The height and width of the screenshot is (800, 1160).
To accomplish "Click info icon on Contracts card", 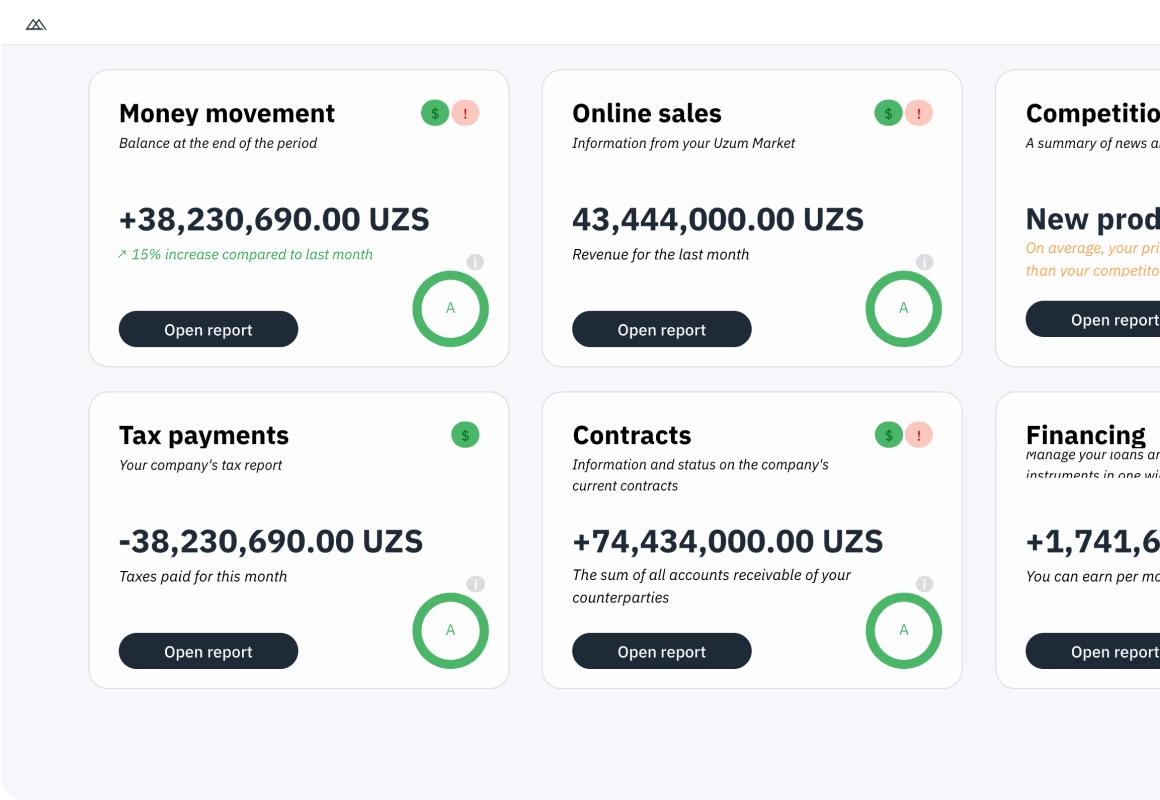I will [925, 584].
